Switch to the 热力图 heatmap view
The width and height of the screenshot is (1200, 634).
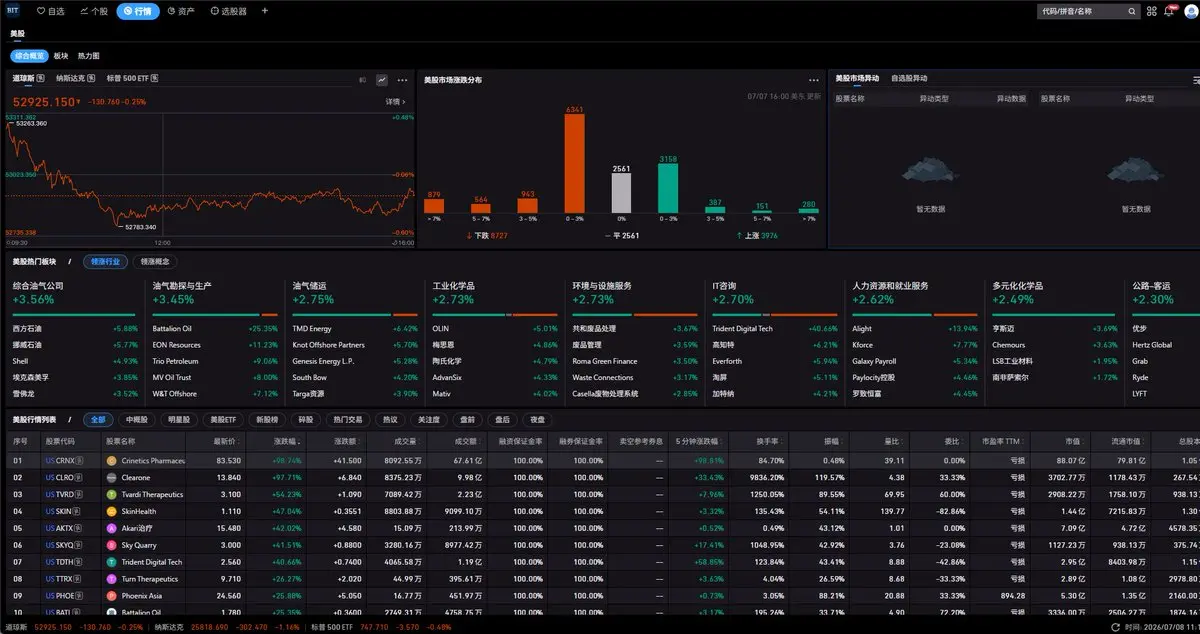[89, 56]
